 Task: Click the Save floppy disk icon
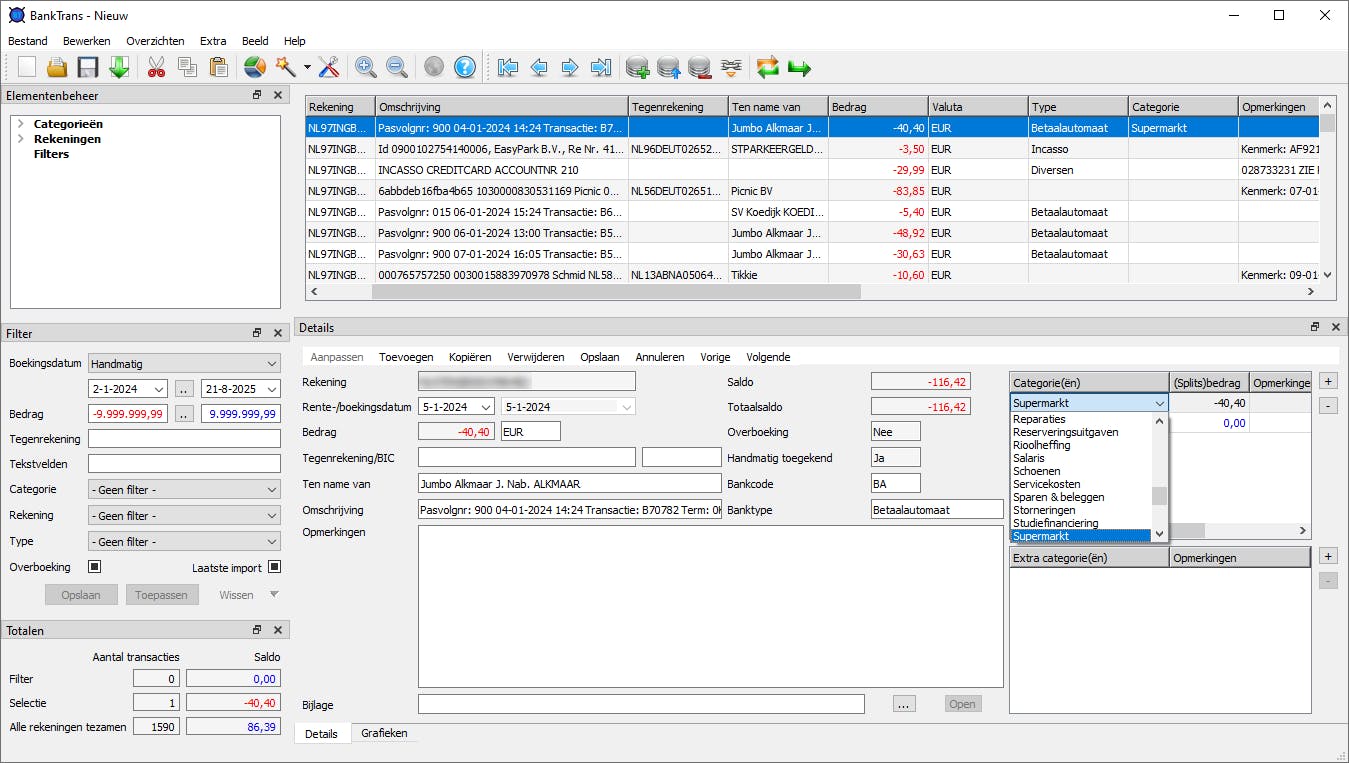click(x=88, y=68)
